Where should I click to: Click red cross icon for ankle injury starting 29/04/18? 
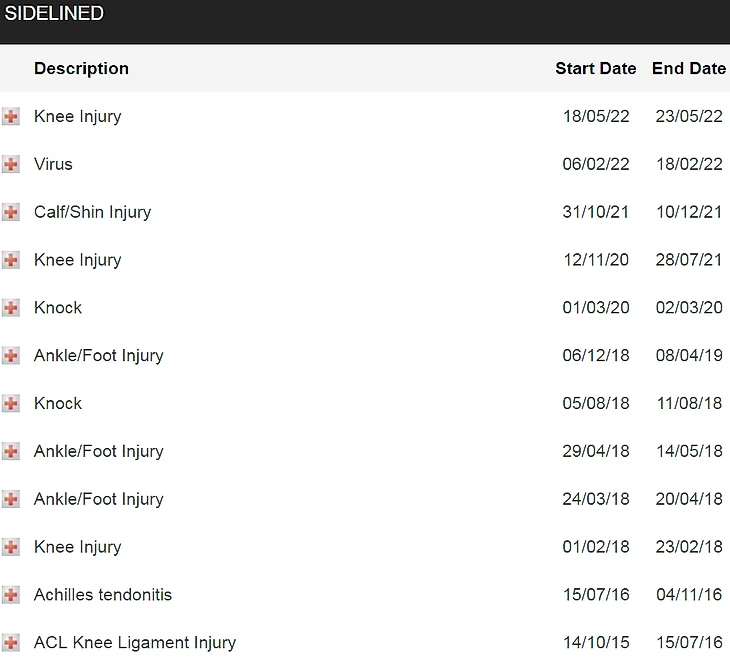click(x=11, y=451)
